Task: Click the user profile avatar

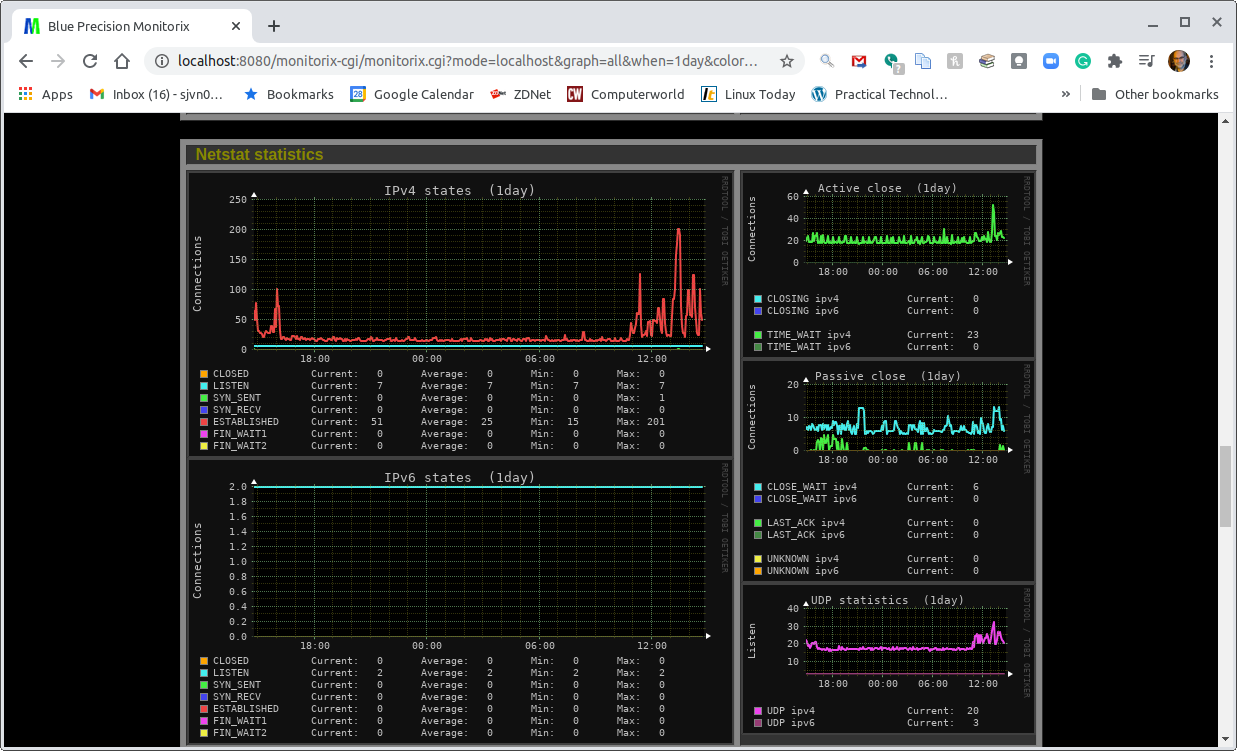Action: [x=1179, y=61]
